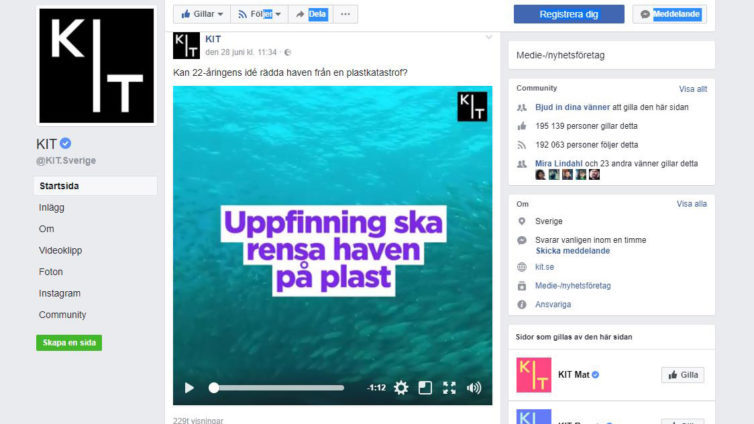The image size is (754, 424).
Task: Click the Registrera dig button
Action: pos(569,14)
